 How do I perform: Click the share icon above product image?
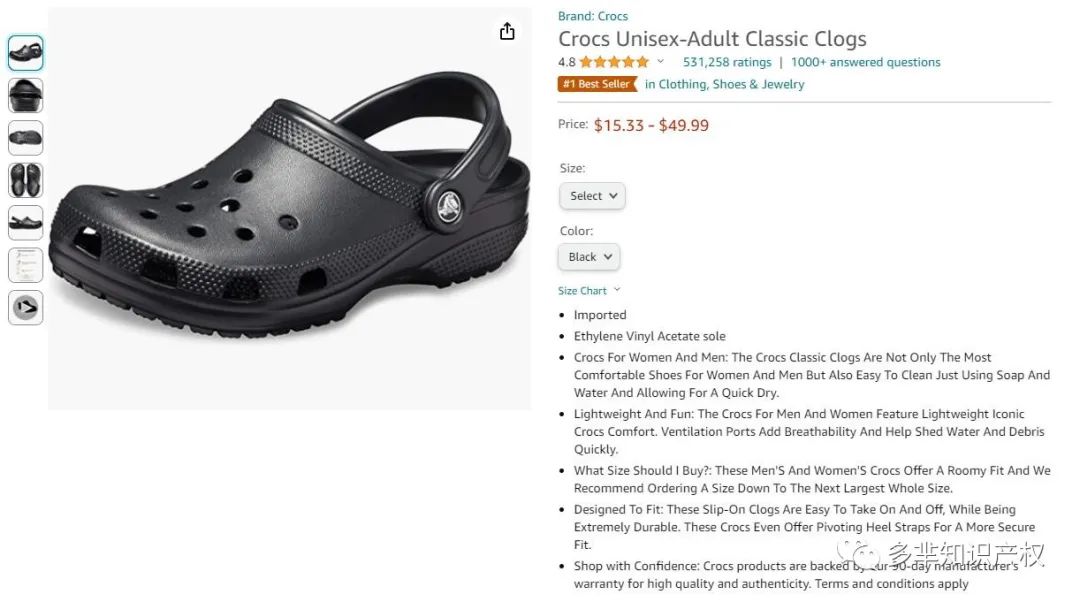507,32
